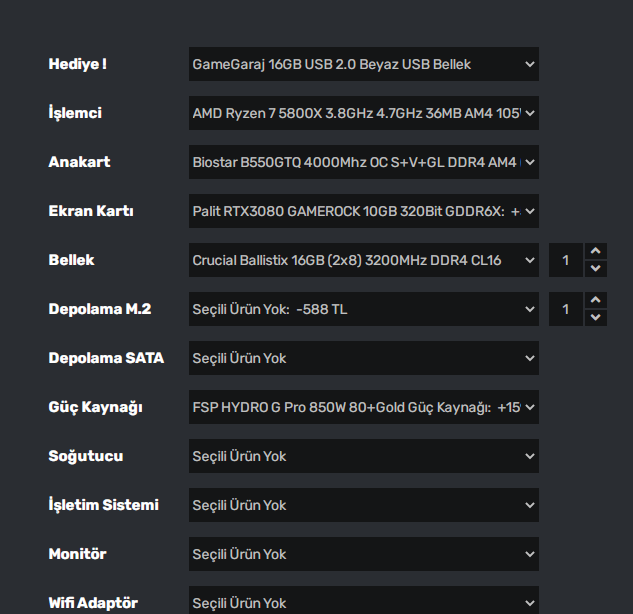Open the Depolama SATA dropdown
Image resolution: width=633 pixels, height=614 pixels.
pos(363,358)
